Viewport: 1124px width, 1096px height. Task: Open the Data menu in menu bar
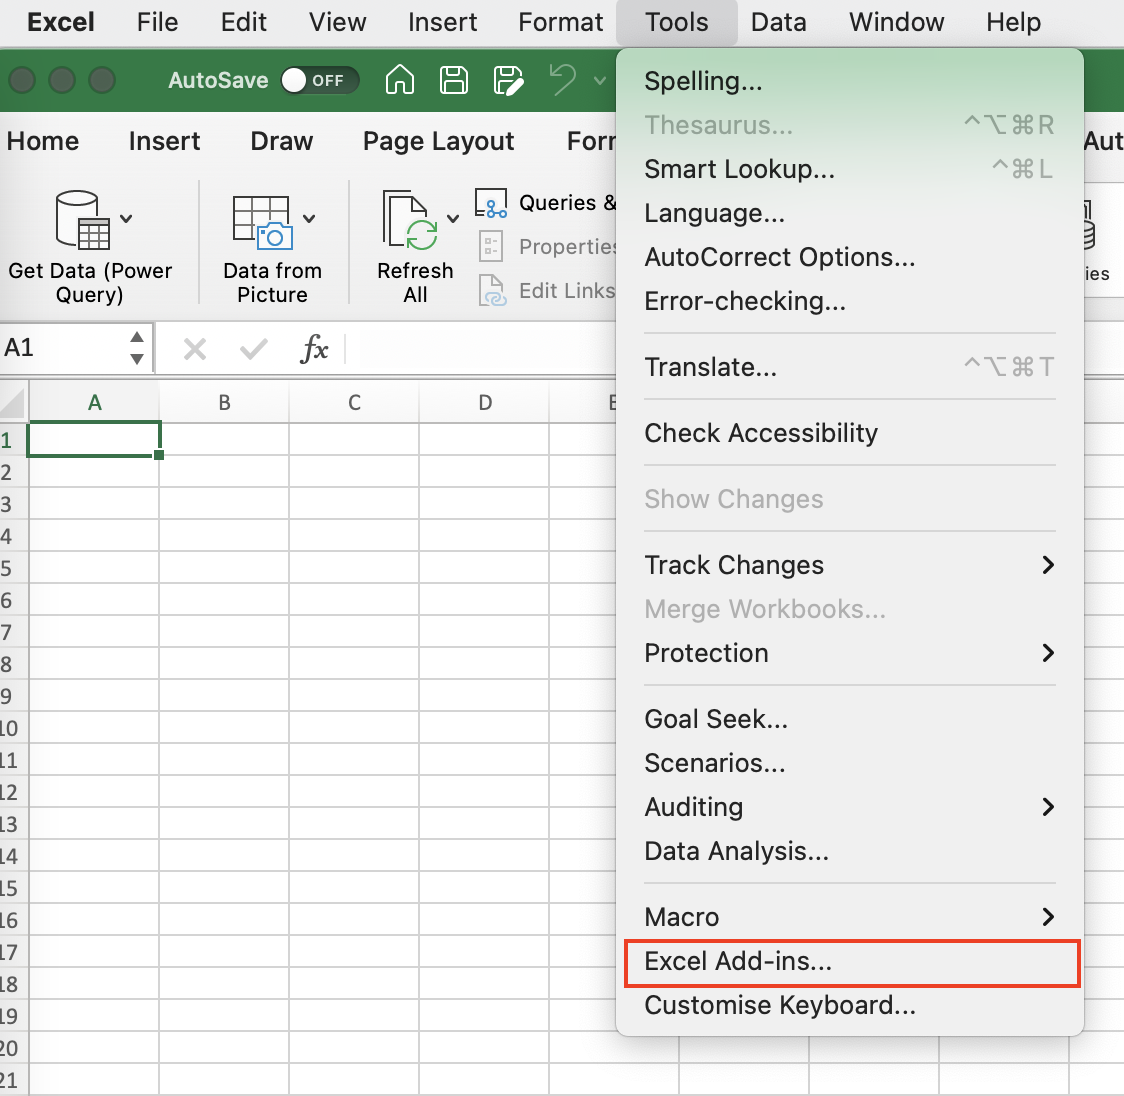click(x=778, y=22)
